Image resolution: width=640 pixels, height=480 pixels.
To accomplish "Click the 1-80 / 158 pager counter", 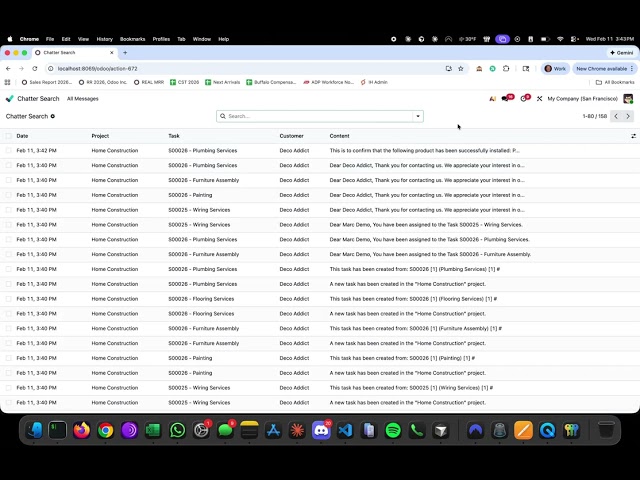I will tap(594, 116).
